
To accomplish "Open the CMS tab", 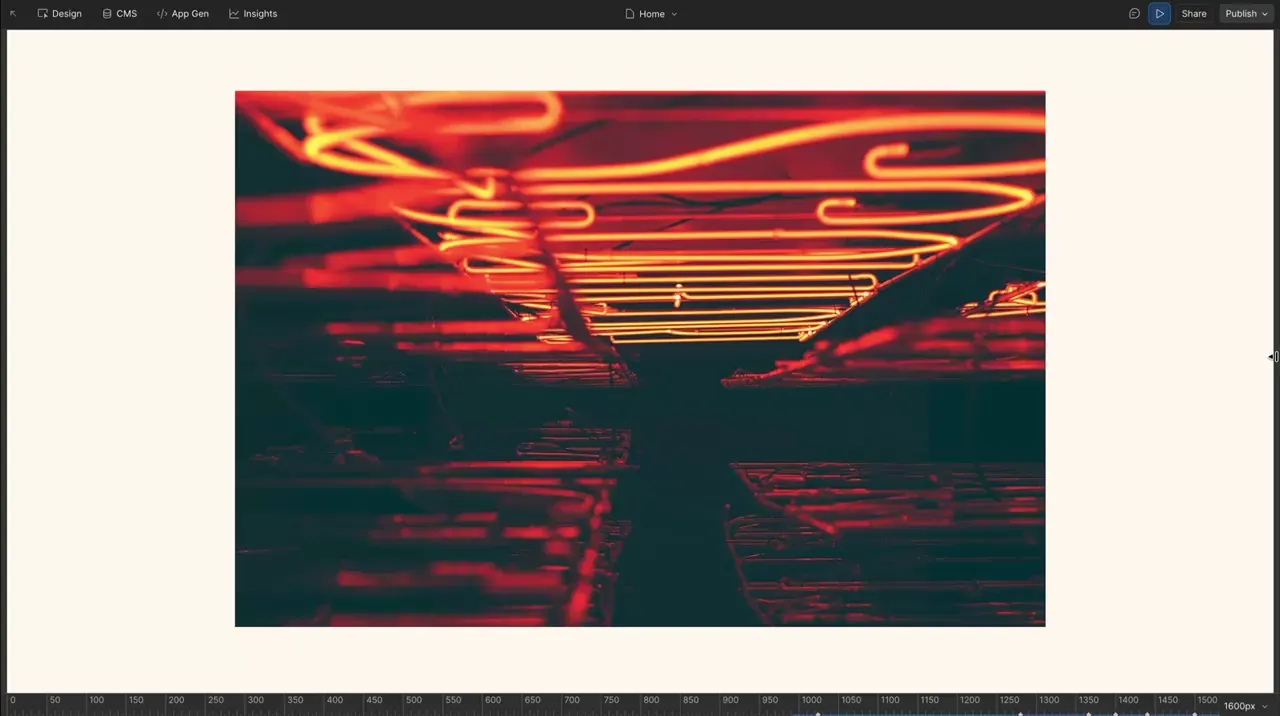I will [x=119, y=14].
